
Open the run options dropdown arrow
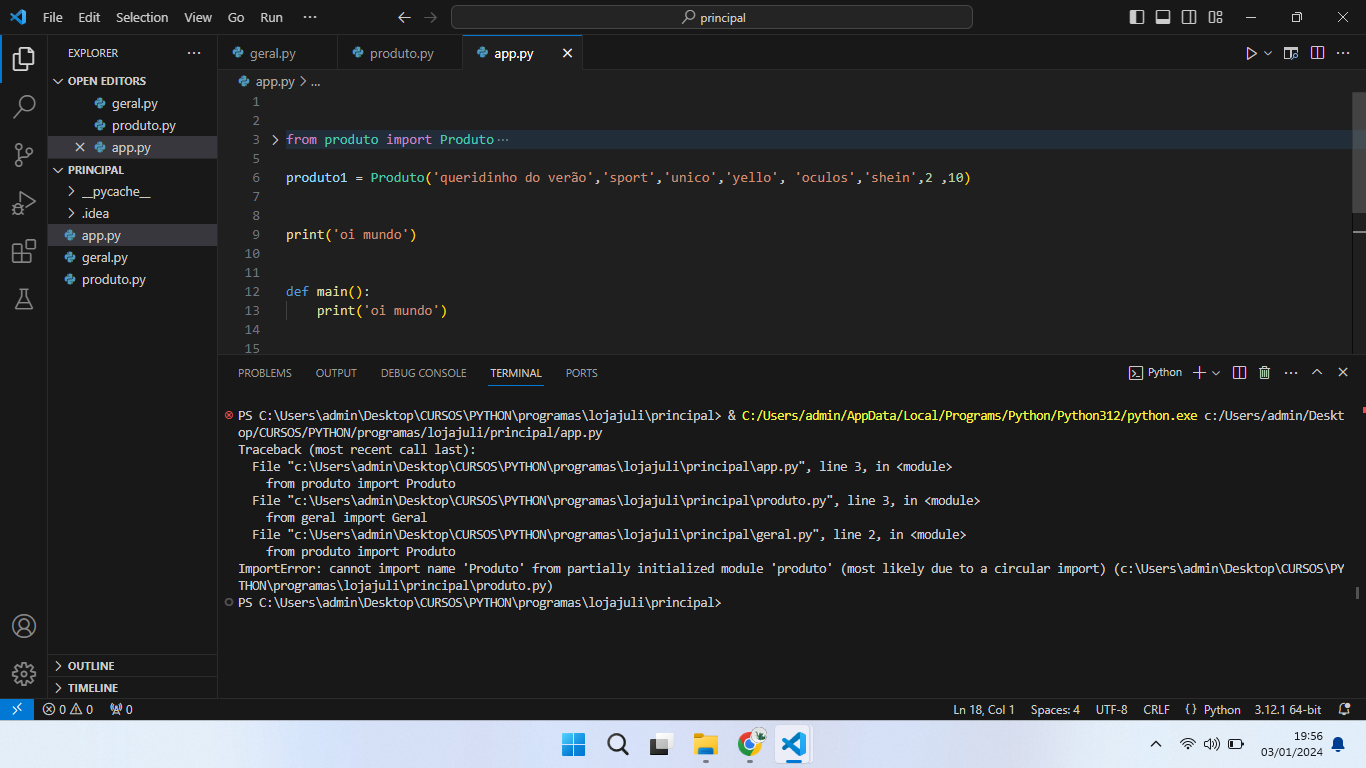click(1268, 53)
